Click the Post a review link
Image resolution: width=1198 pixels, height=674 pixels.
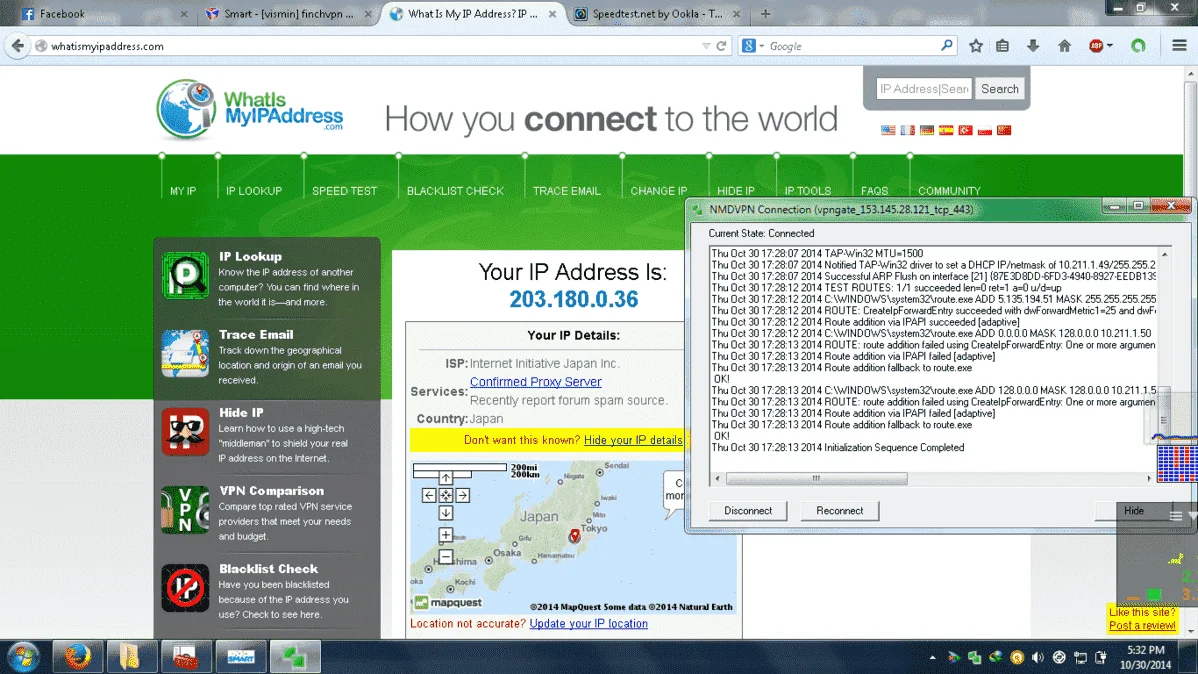point(1142,625)
